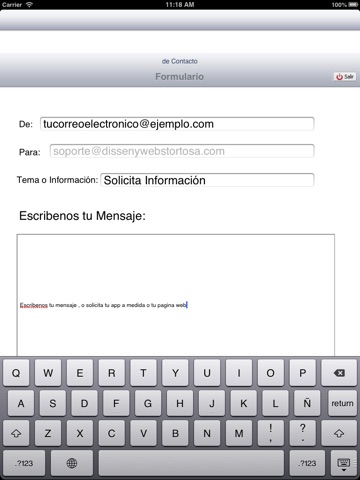Edit the De email address field
The width and height of the screenshot is (360, 480).
tap(177, 124)
